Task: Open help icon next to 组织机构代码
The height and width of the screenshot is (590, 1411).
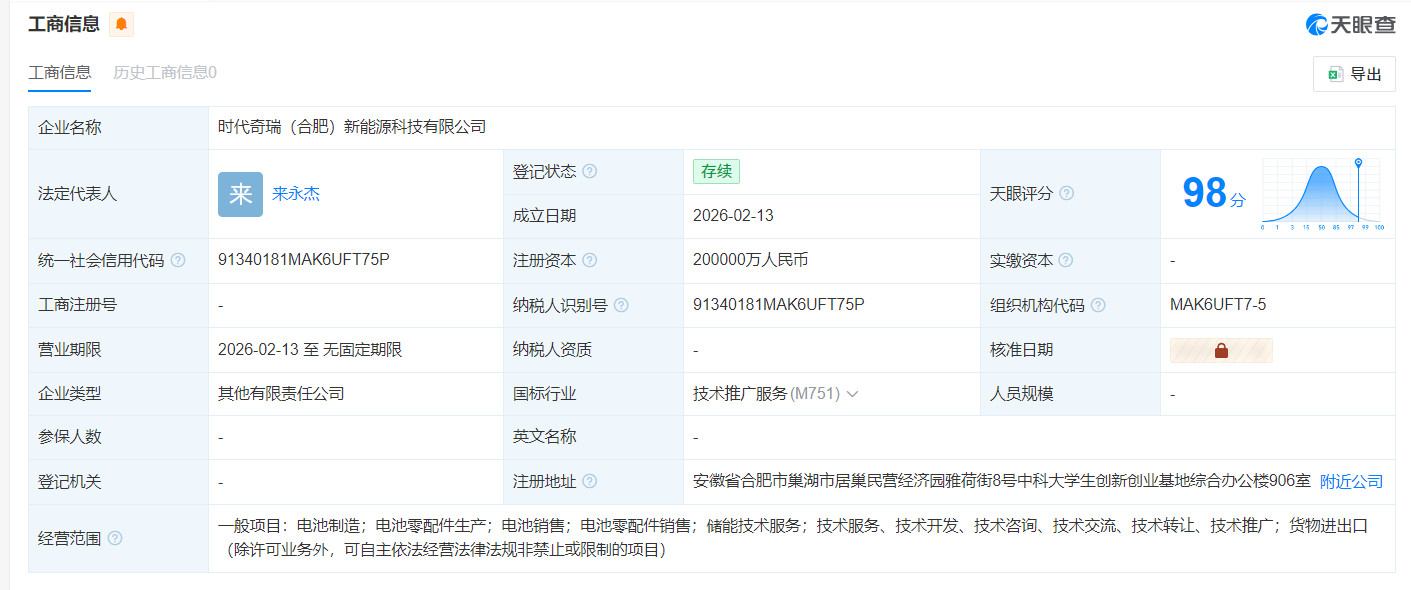Action: [x=1098, y=304]
